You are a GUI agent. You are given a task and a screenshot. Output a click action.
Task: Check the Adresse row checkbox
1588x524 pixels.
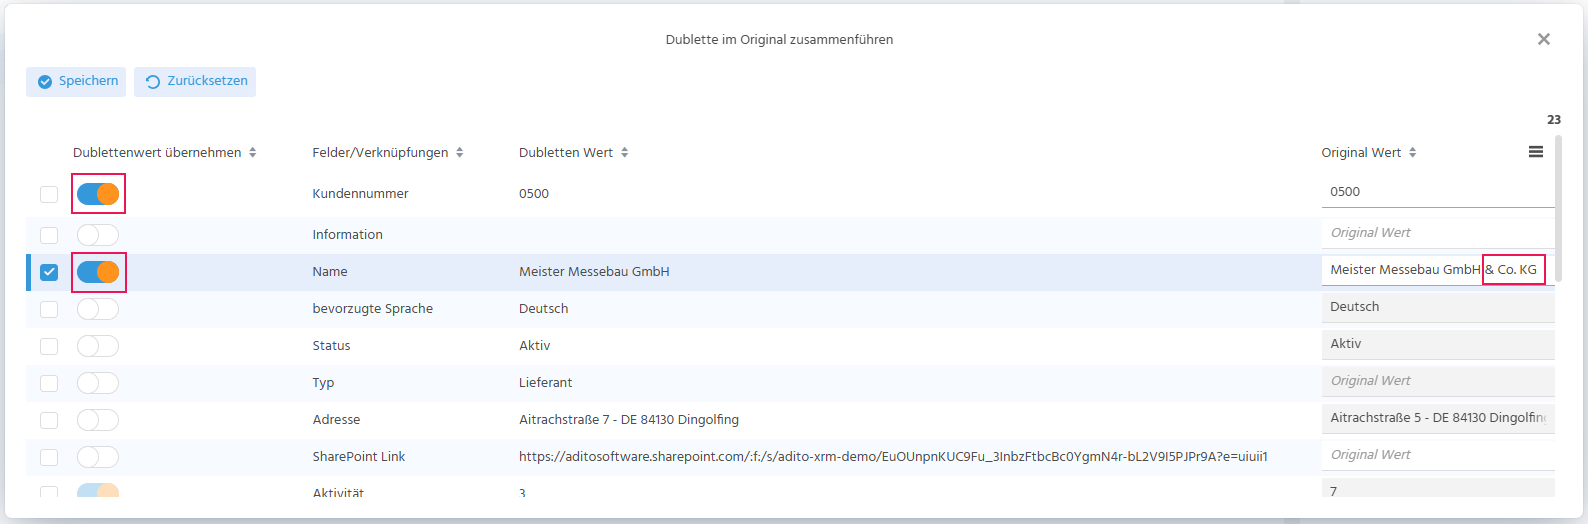(x=49, y=420)
